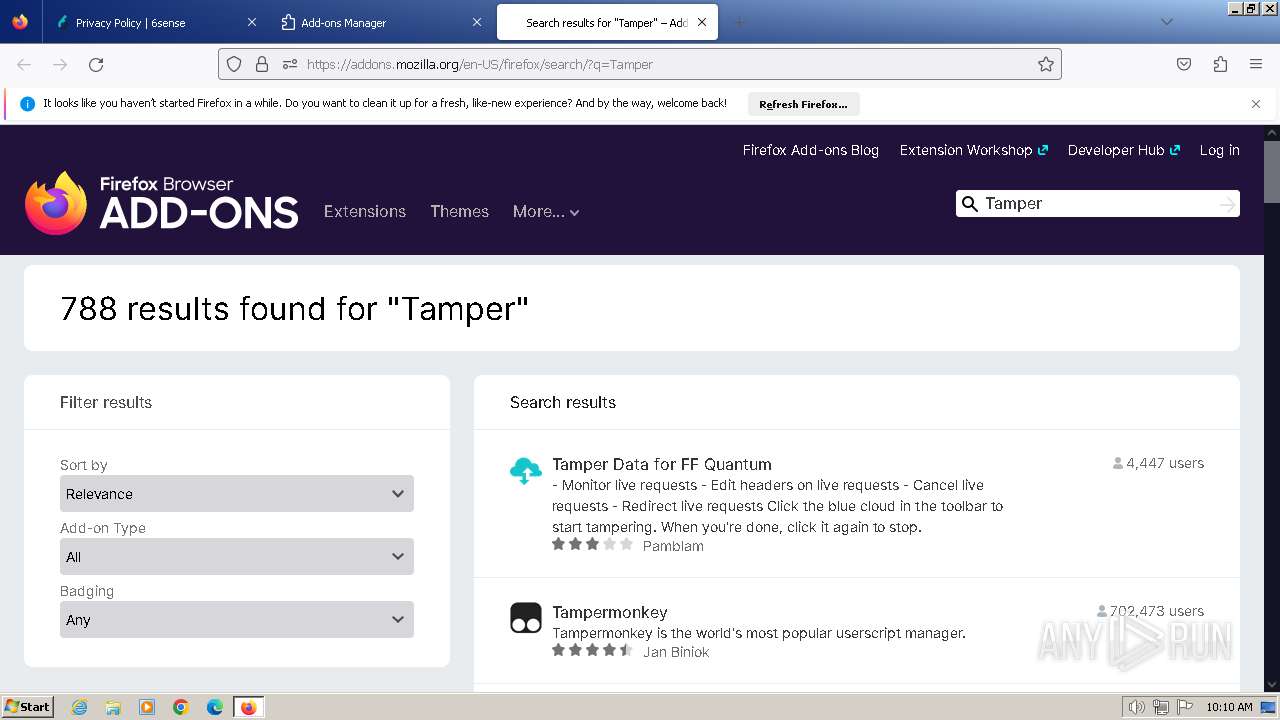Open the Badging Any dropdown
The width and height of the screenshot is (1280, 720).
click(x=237, y=620)
